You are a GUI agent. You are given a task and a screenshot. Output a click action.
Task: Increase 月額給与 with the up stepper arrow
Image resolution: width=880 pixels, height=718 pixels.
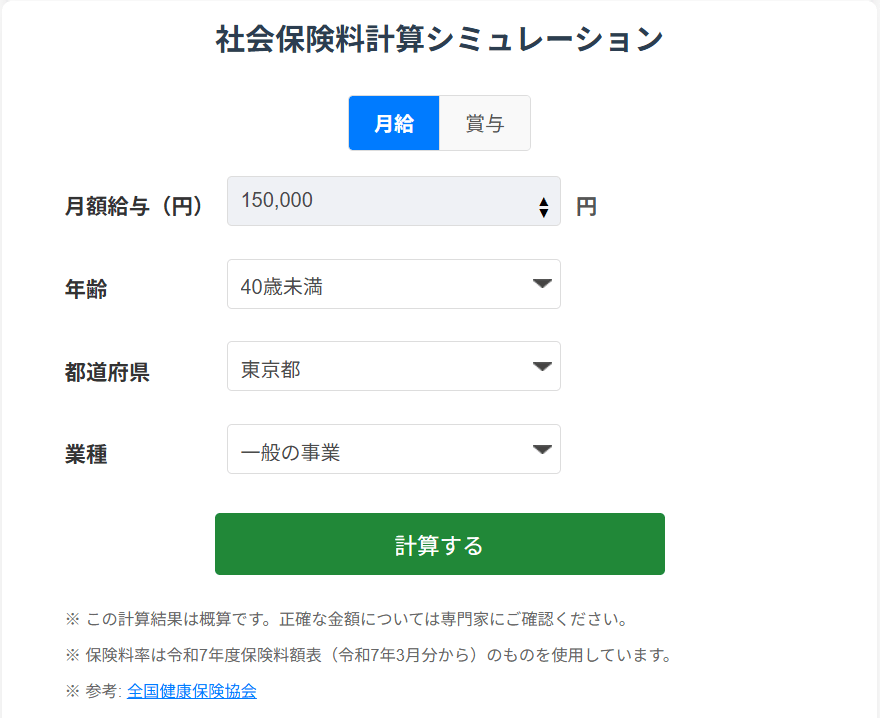[x=544, y=202]
